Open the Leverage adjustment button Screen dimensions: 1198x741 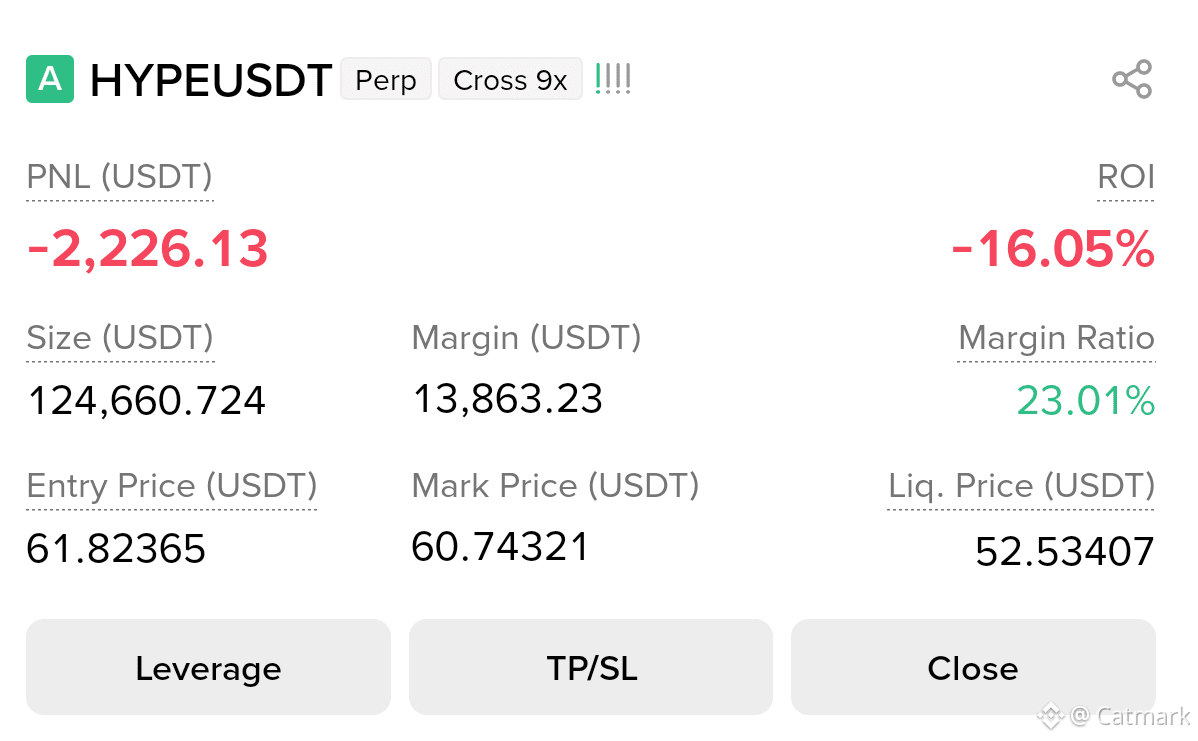209,667
